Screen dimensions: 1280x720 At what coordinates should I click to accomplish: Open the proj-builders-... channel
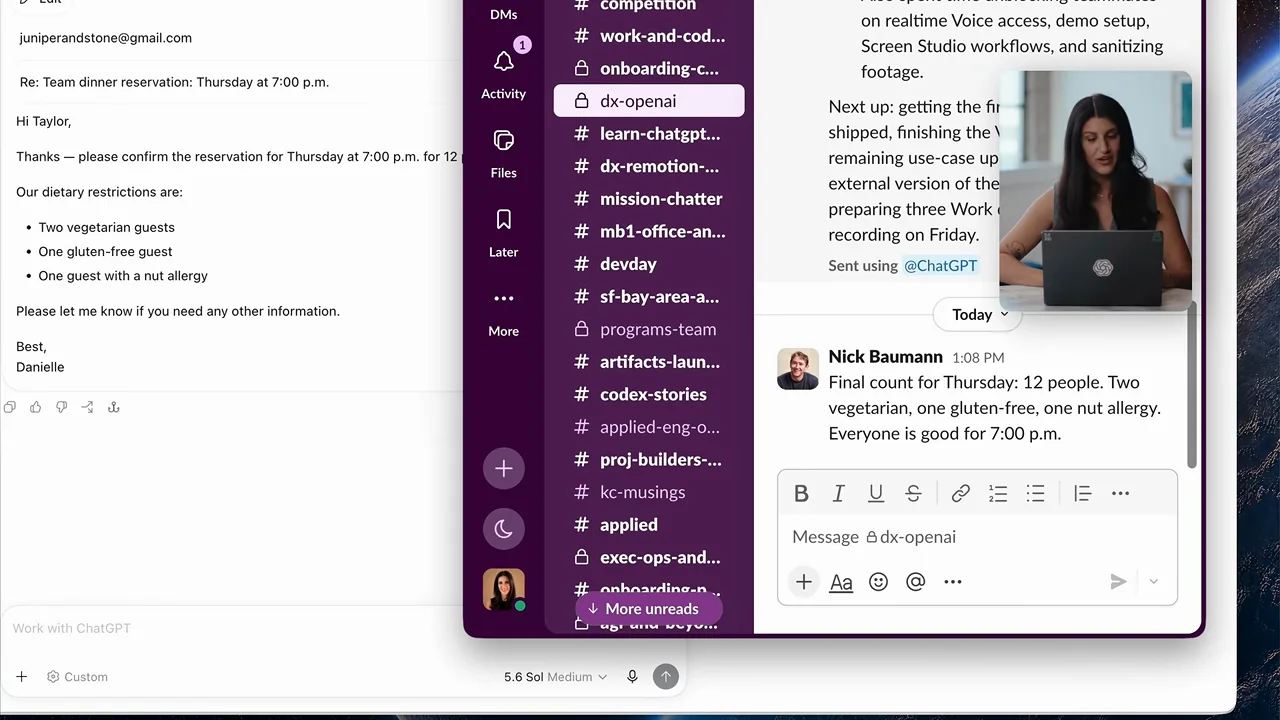[649, 460]
